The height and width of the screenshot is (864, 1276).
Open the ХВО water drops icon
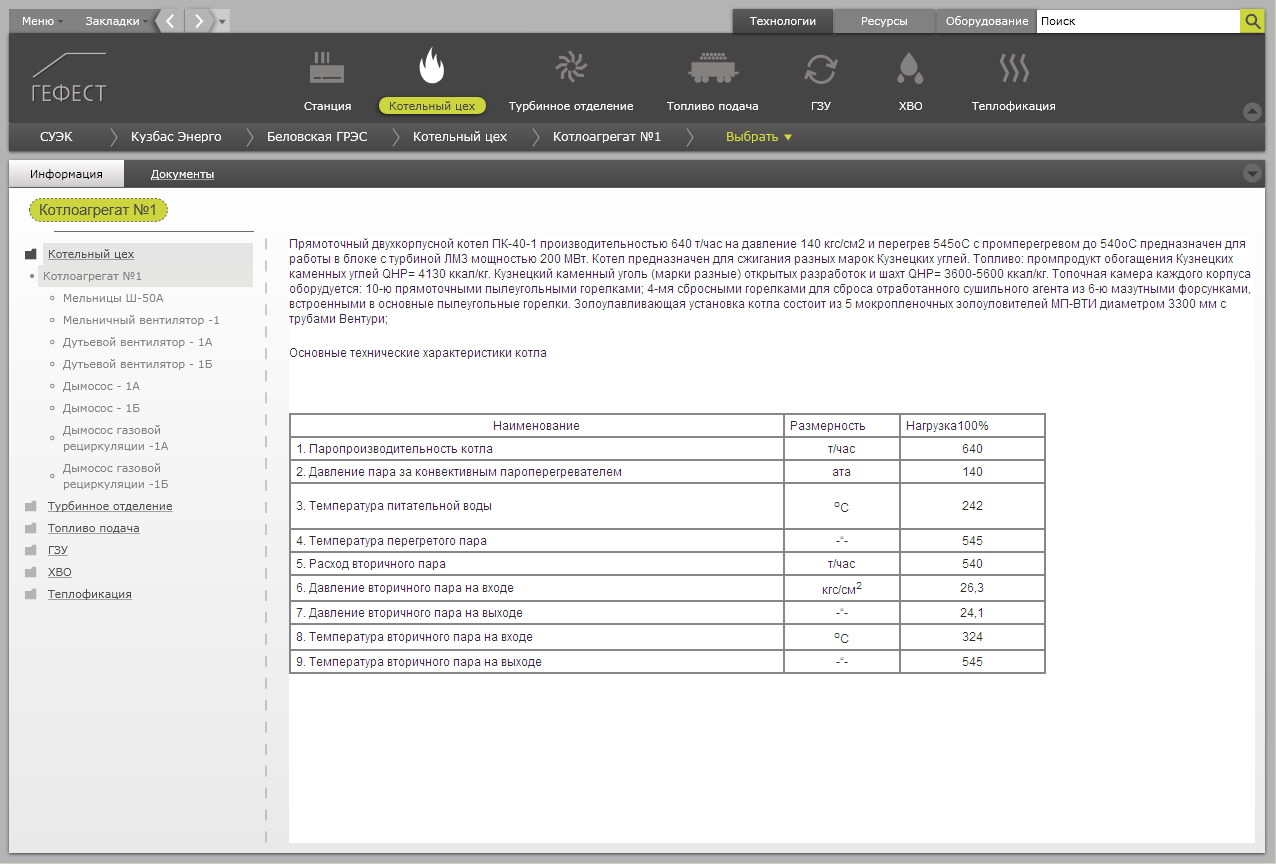point(910,68)
